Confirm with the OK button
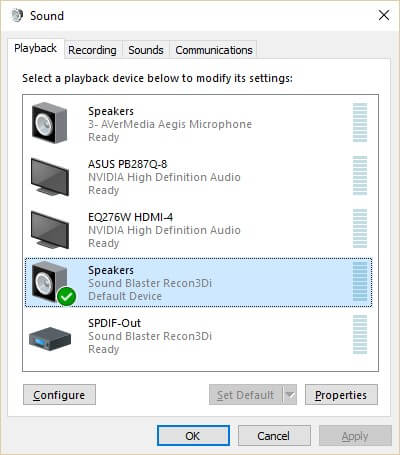400x455 pixels. pos(193,436)
